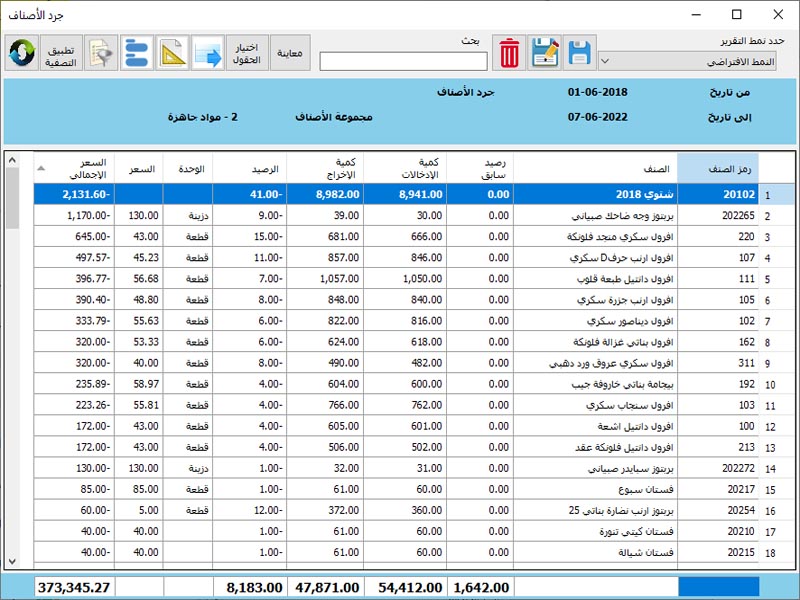Viewport: 800px width, 600px height.
Task: Click total price cell '497.57-'
Action: click(74, 258)
